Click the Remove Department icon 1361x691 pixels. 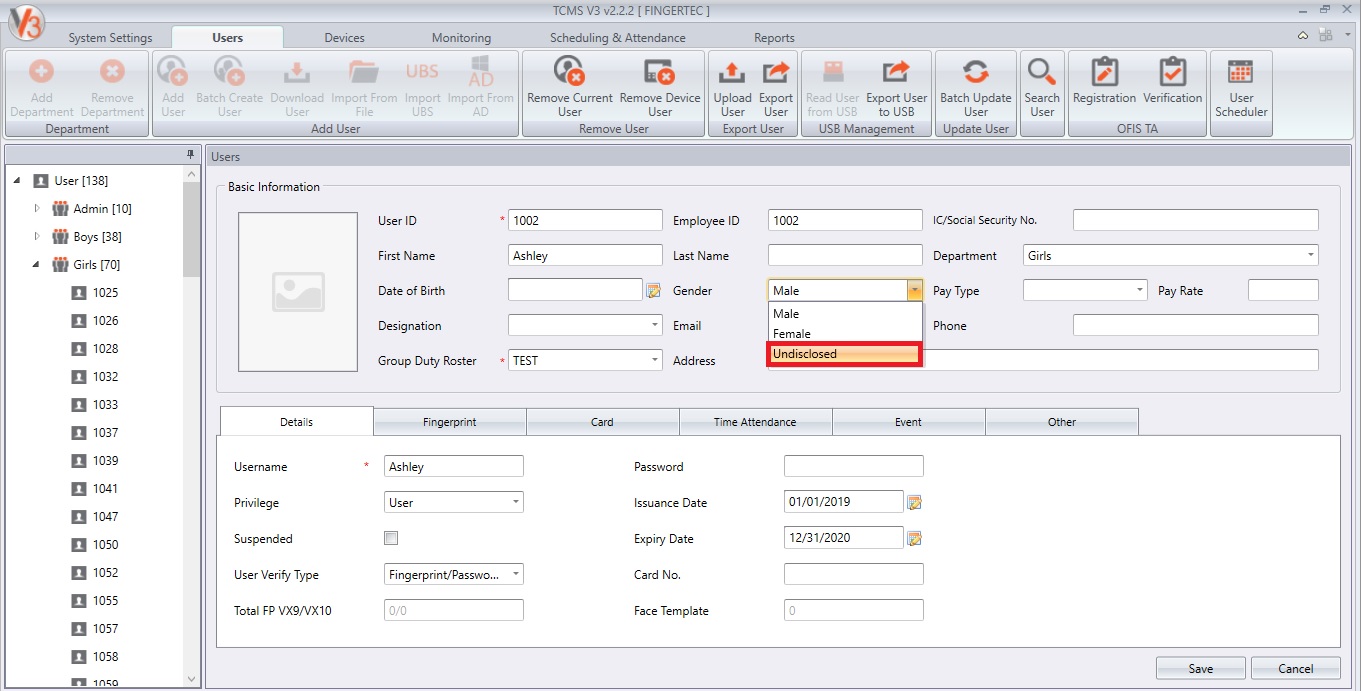click(x=112, y=72)
